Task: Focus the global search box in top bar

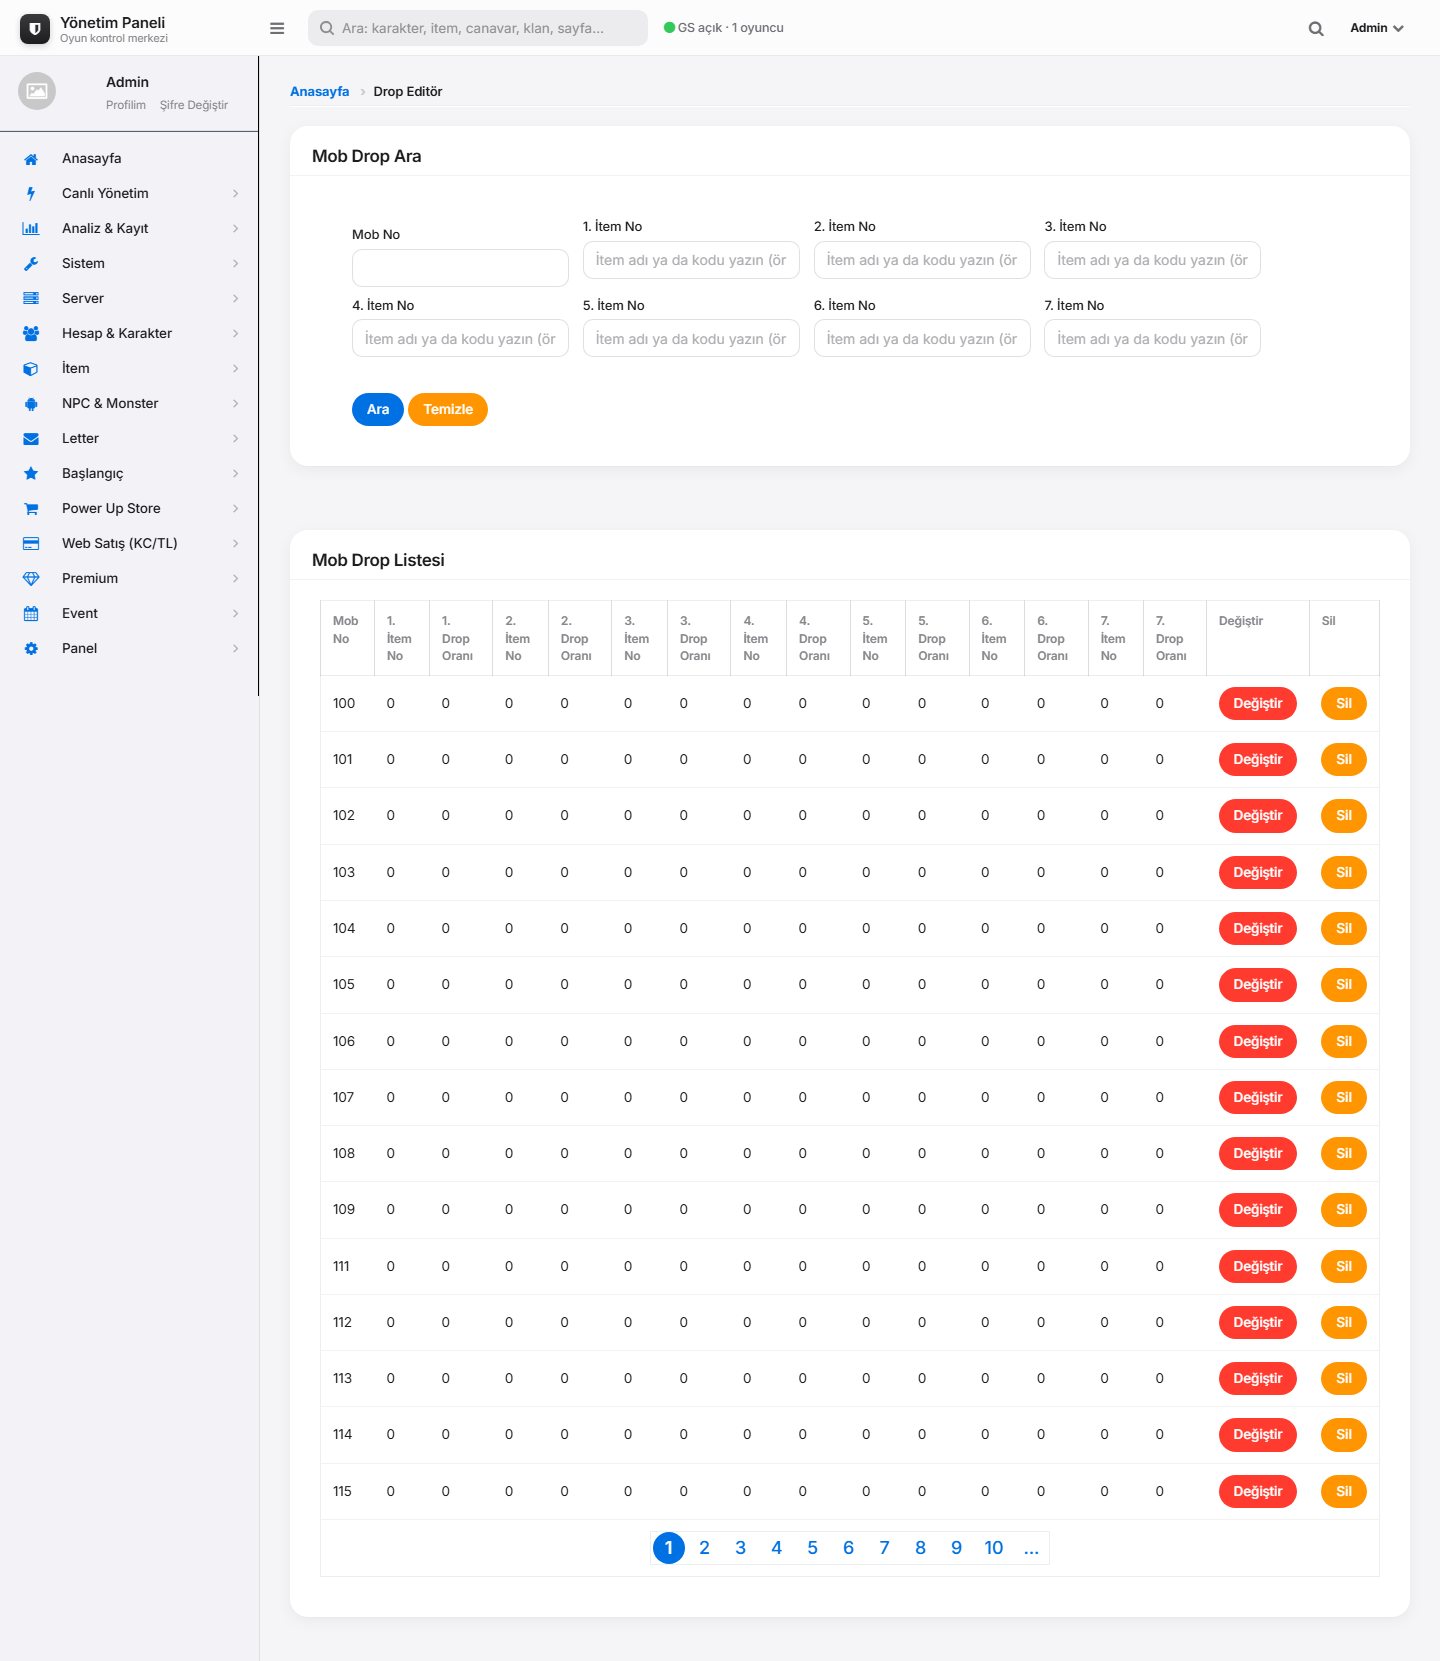Action: (478, 28)
